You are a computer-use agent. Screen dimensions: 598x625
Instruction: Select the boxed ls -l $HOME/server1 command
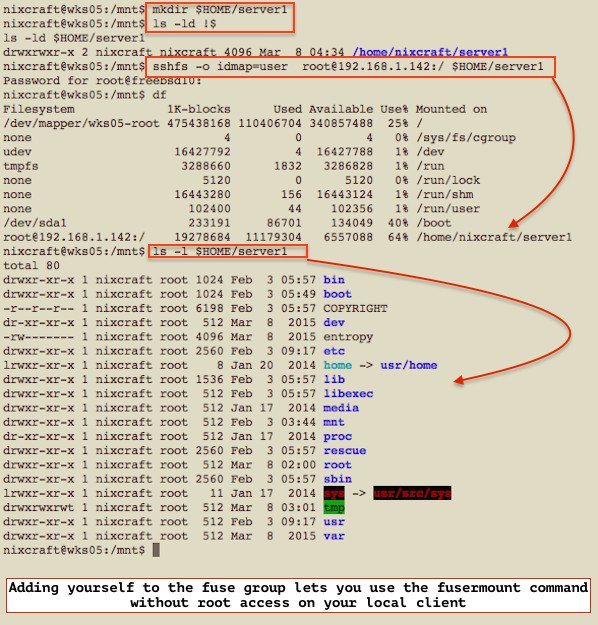point(220,252)
